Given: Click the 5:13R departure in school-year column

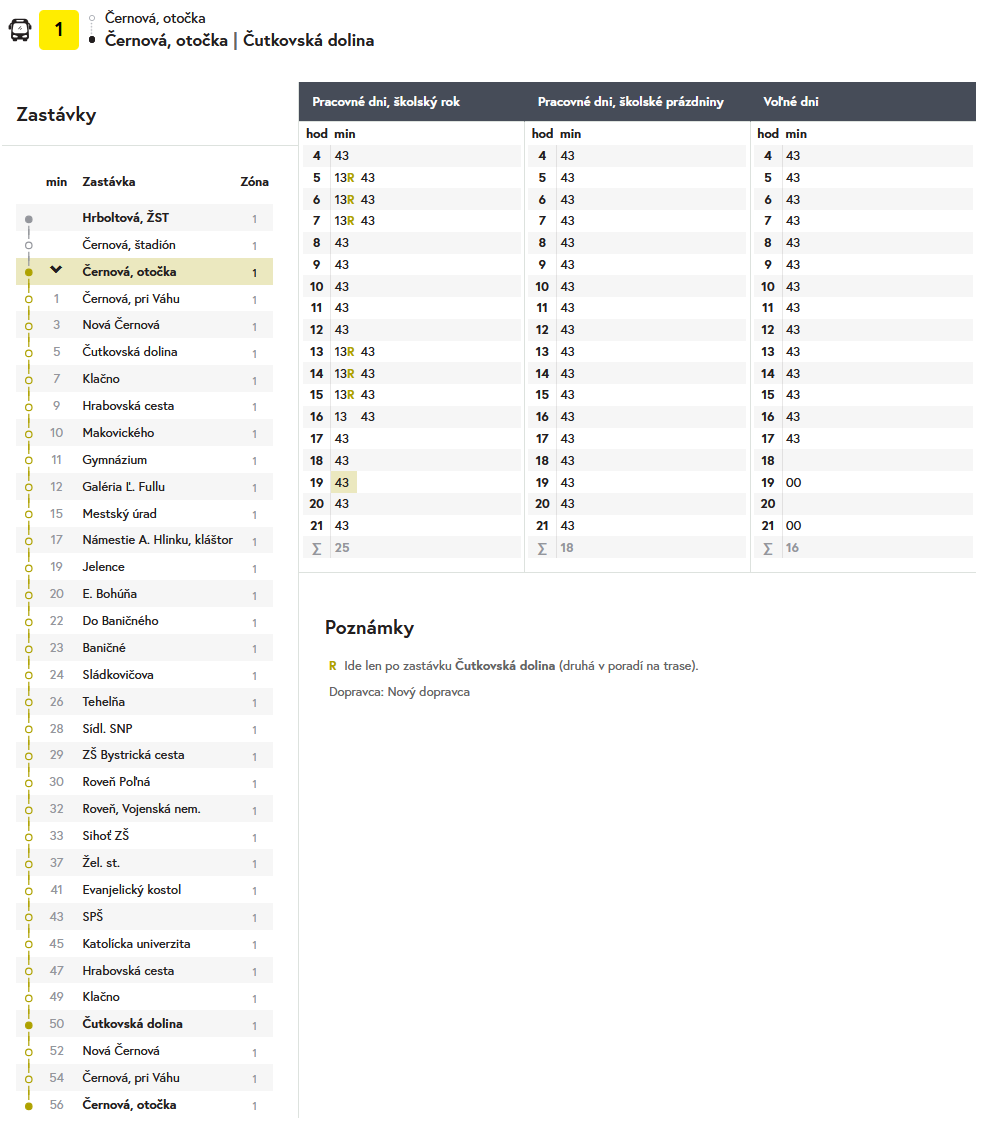Looking at the screenshot, I should (344, 178).
